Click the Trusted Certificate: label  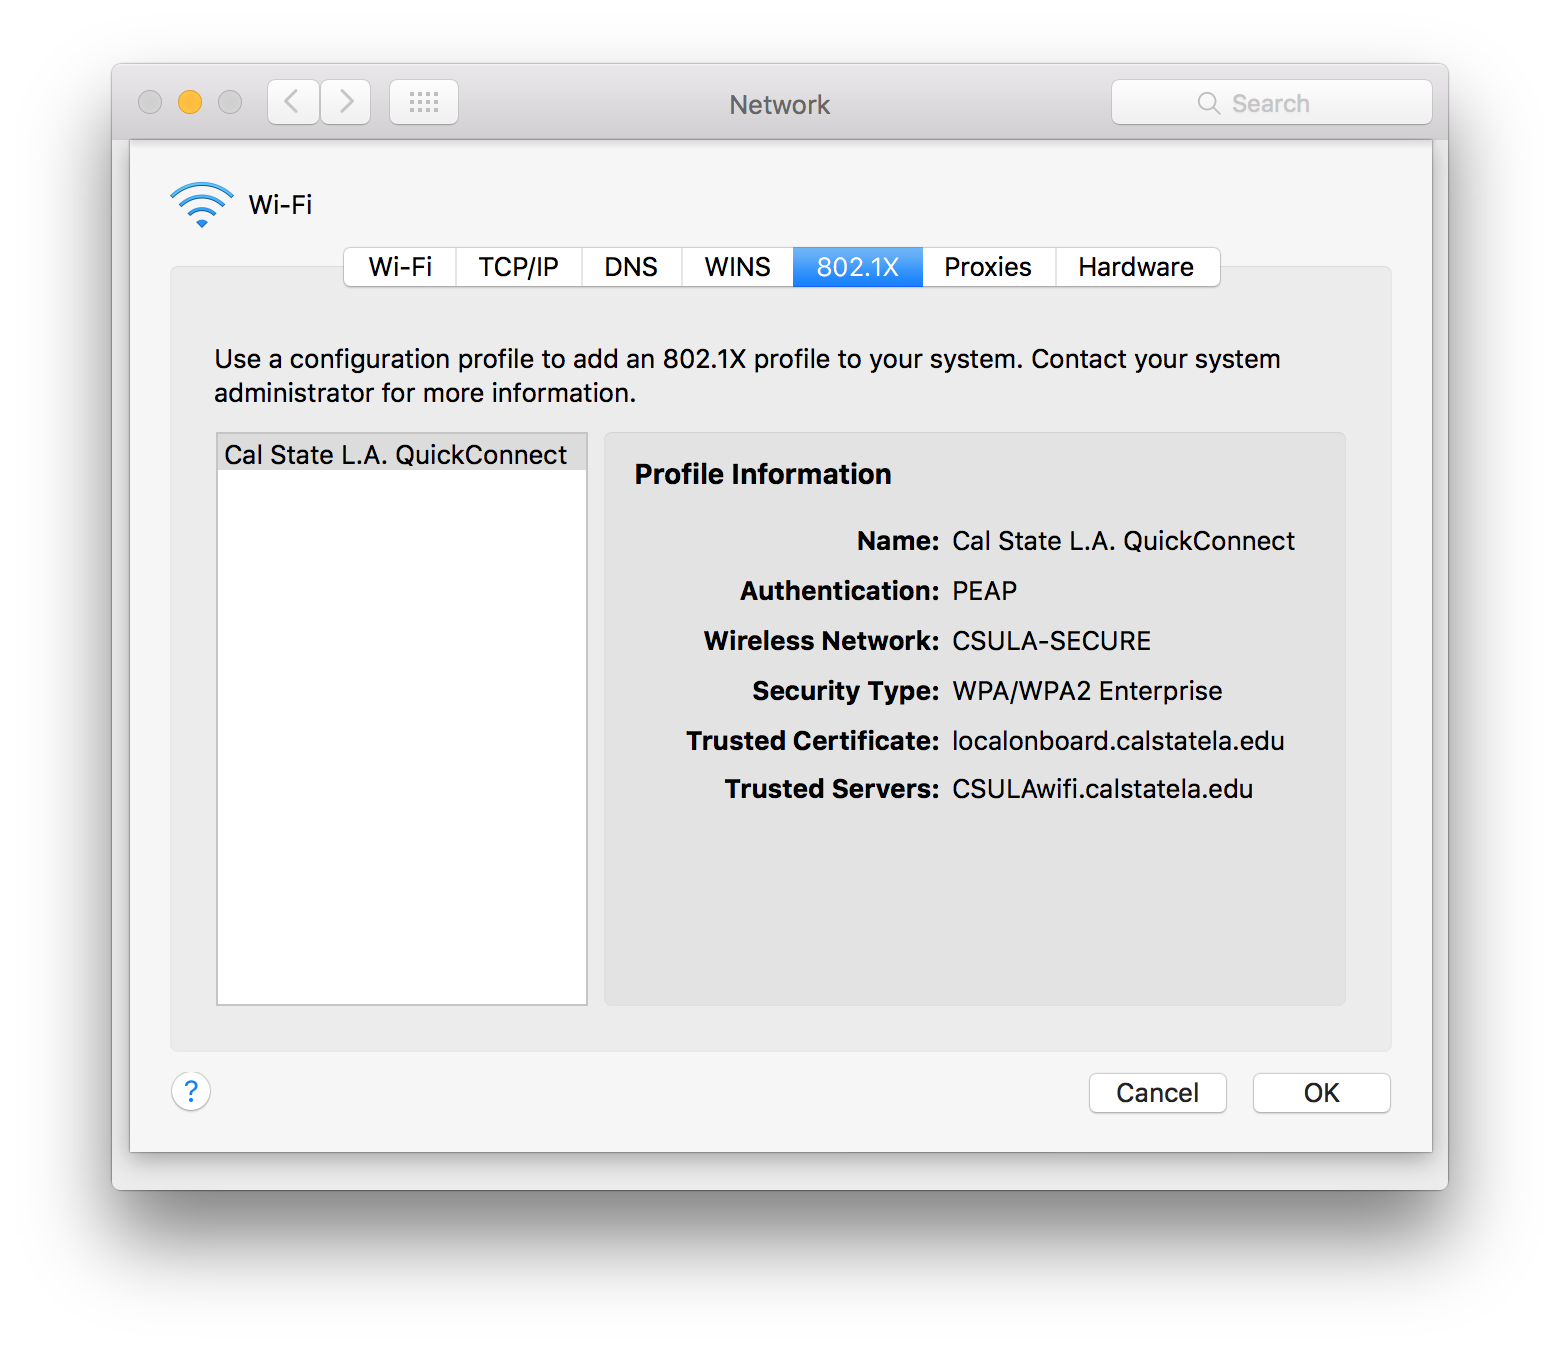point(813,741)
